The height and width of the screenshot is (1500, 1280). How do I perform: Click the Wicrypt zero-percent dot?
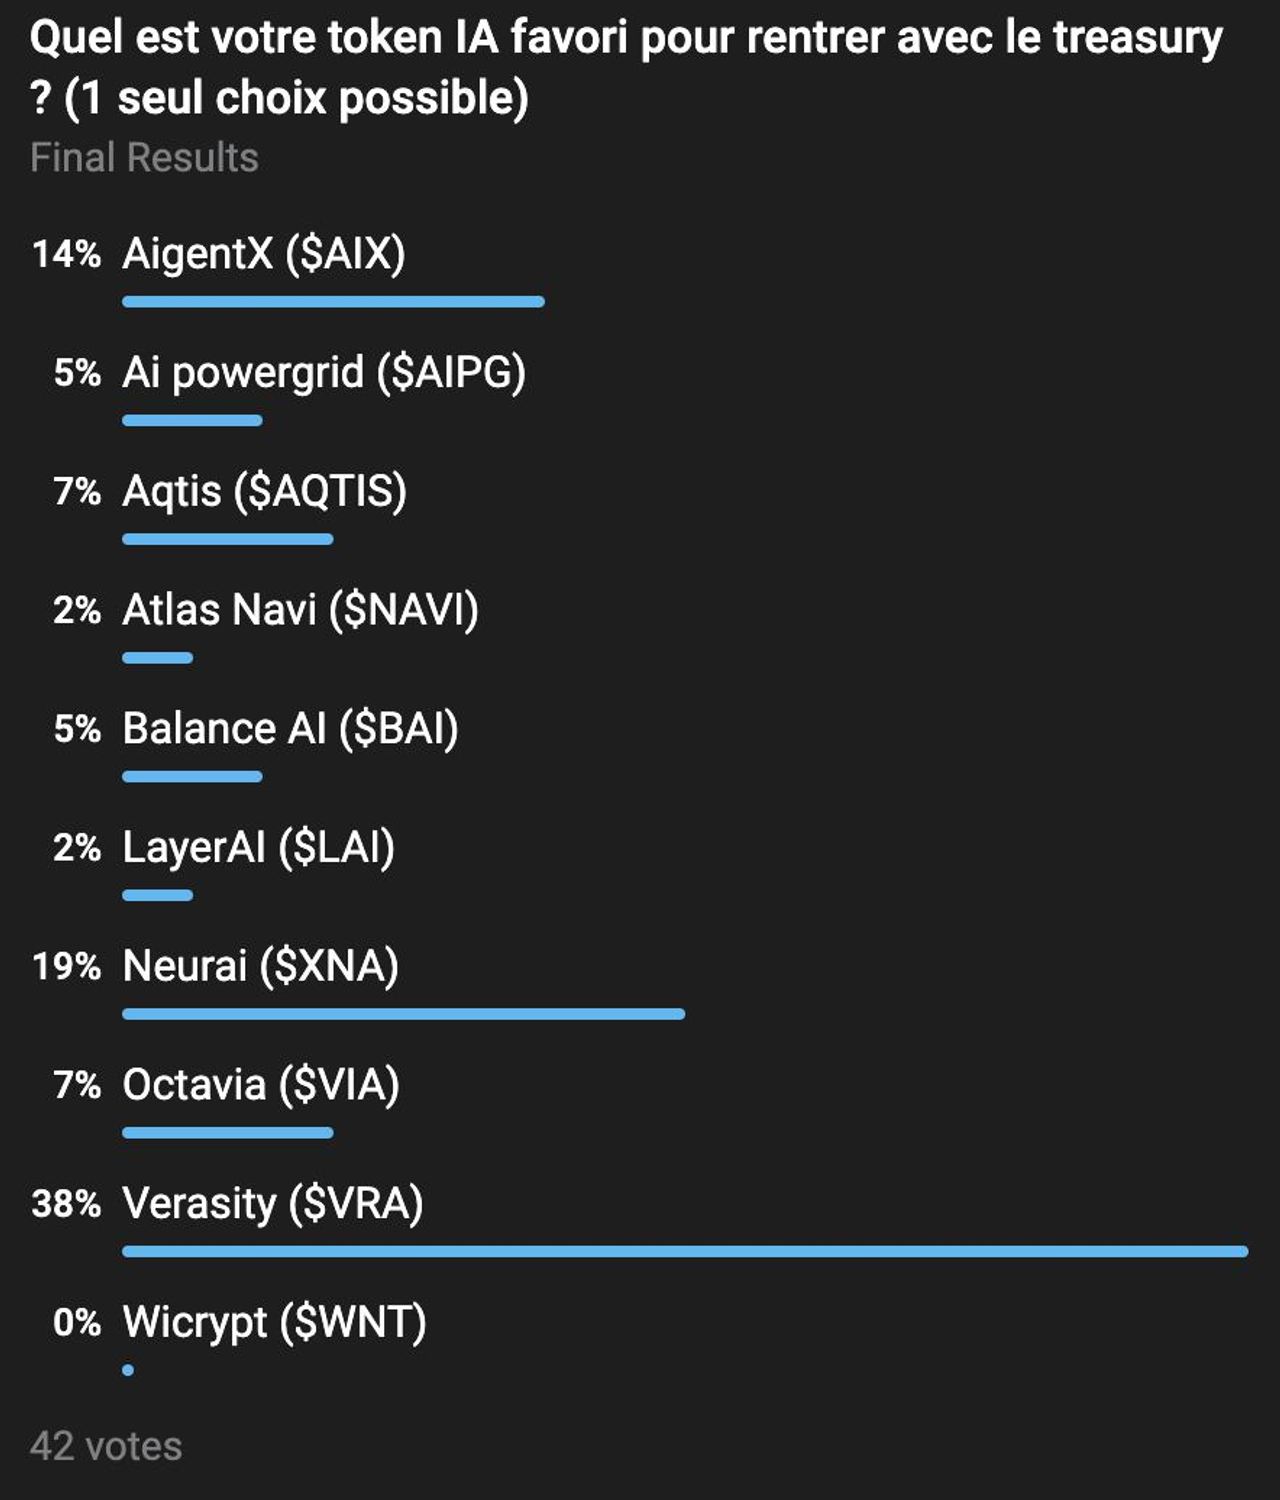point(128,1370)
